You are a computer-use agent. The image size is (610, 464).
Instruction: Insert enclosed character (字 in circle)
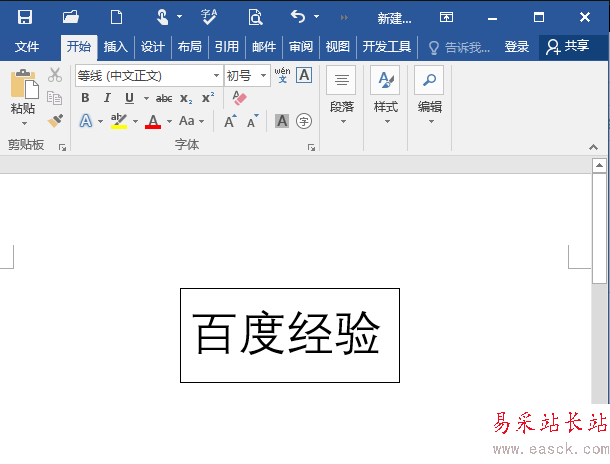coord(304,121)
